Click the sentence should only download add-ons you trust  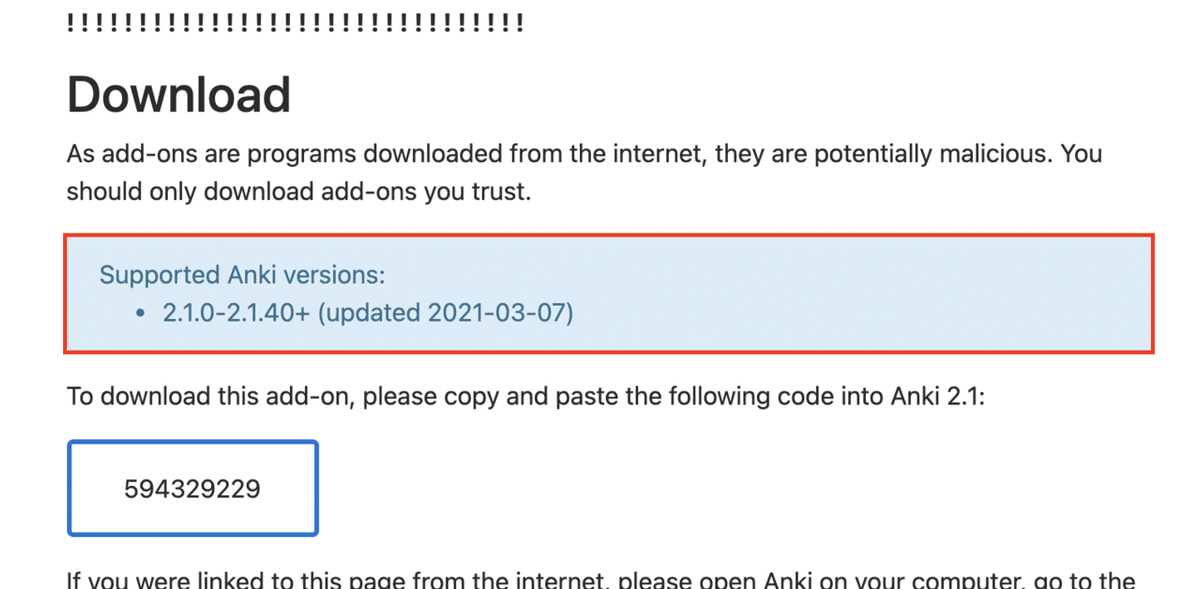[x=298, y=191]
